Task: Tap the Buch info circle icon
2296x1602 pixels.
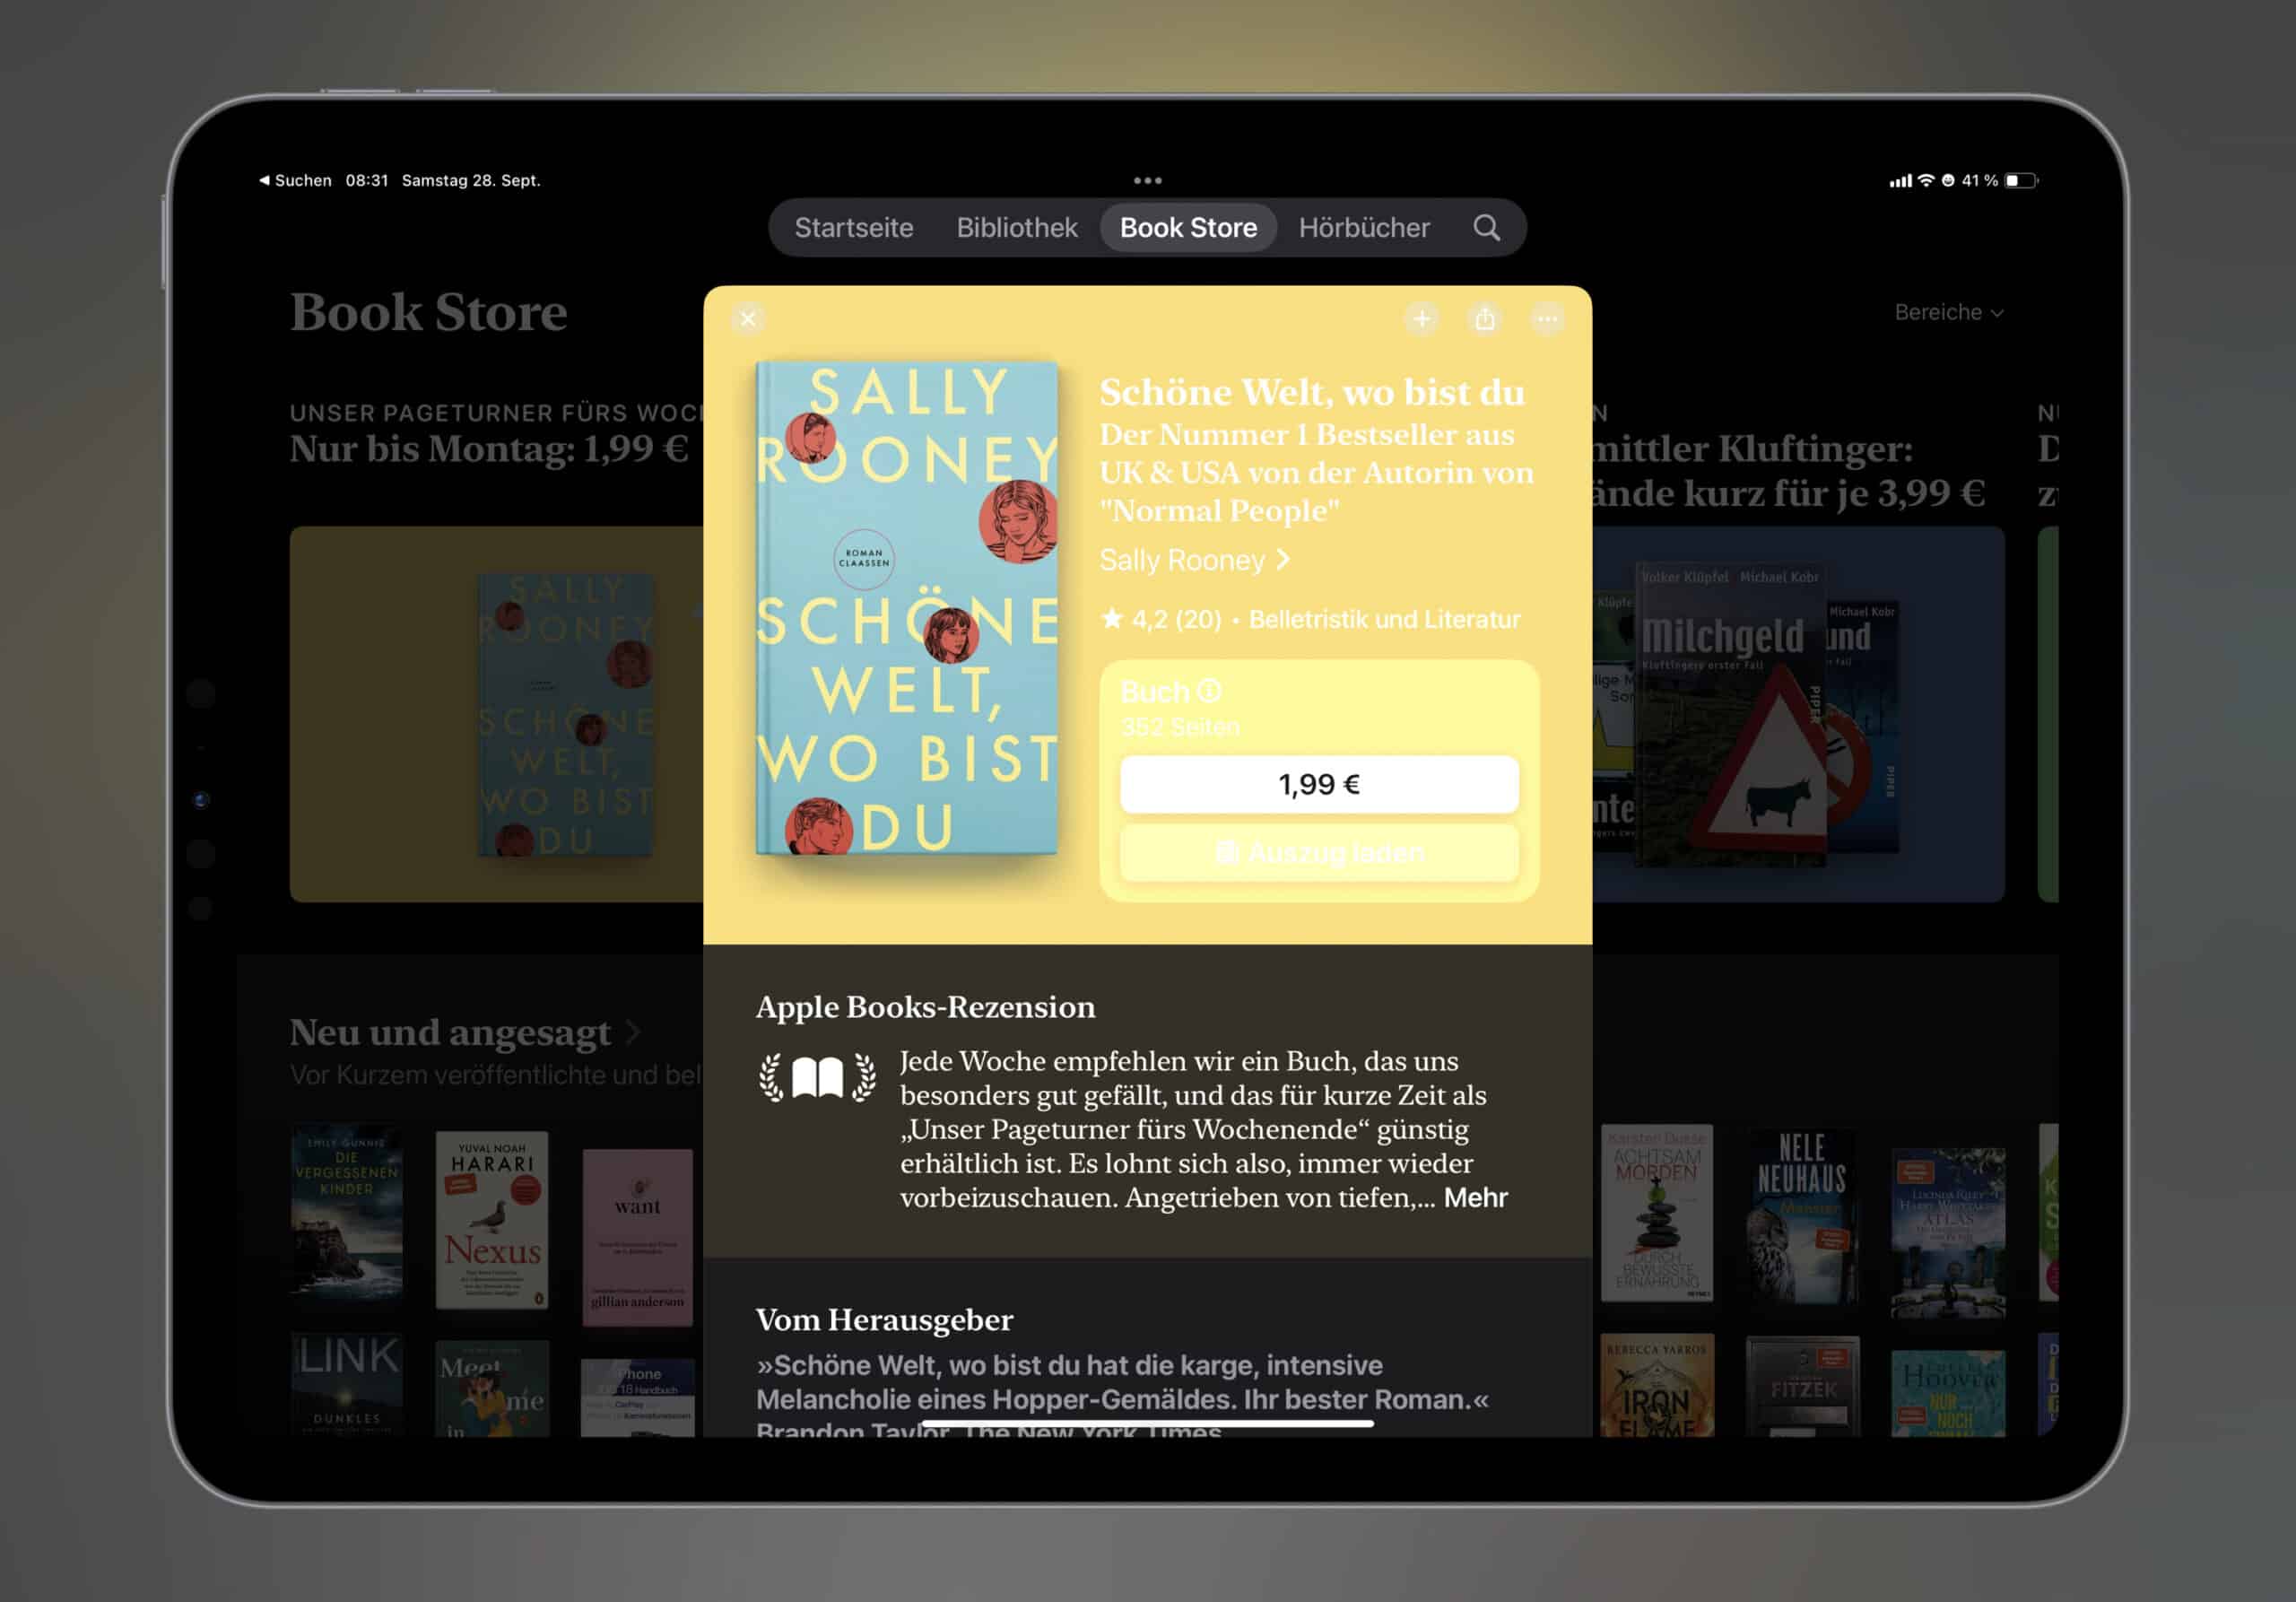Action: point(1209,691)
